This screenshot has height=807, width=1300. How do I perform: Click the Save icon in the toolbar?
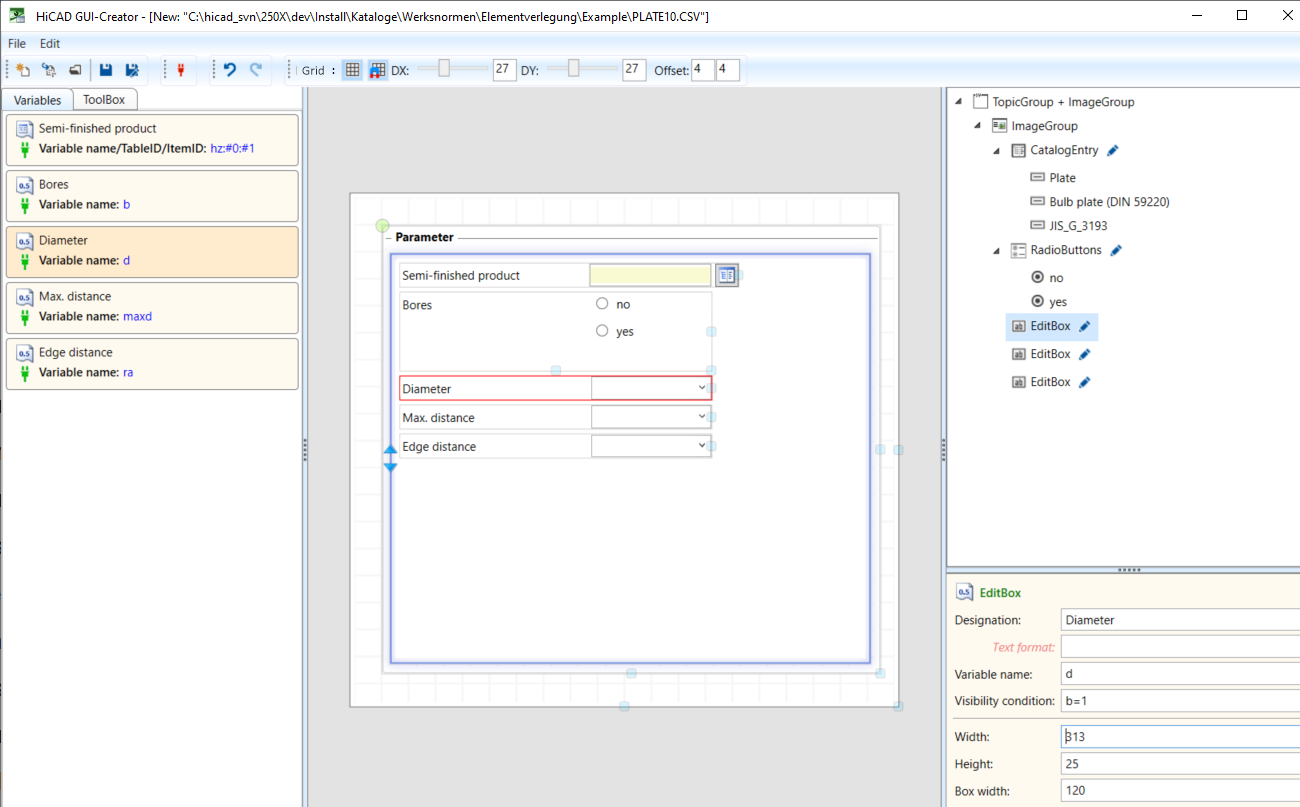[106, 70]
